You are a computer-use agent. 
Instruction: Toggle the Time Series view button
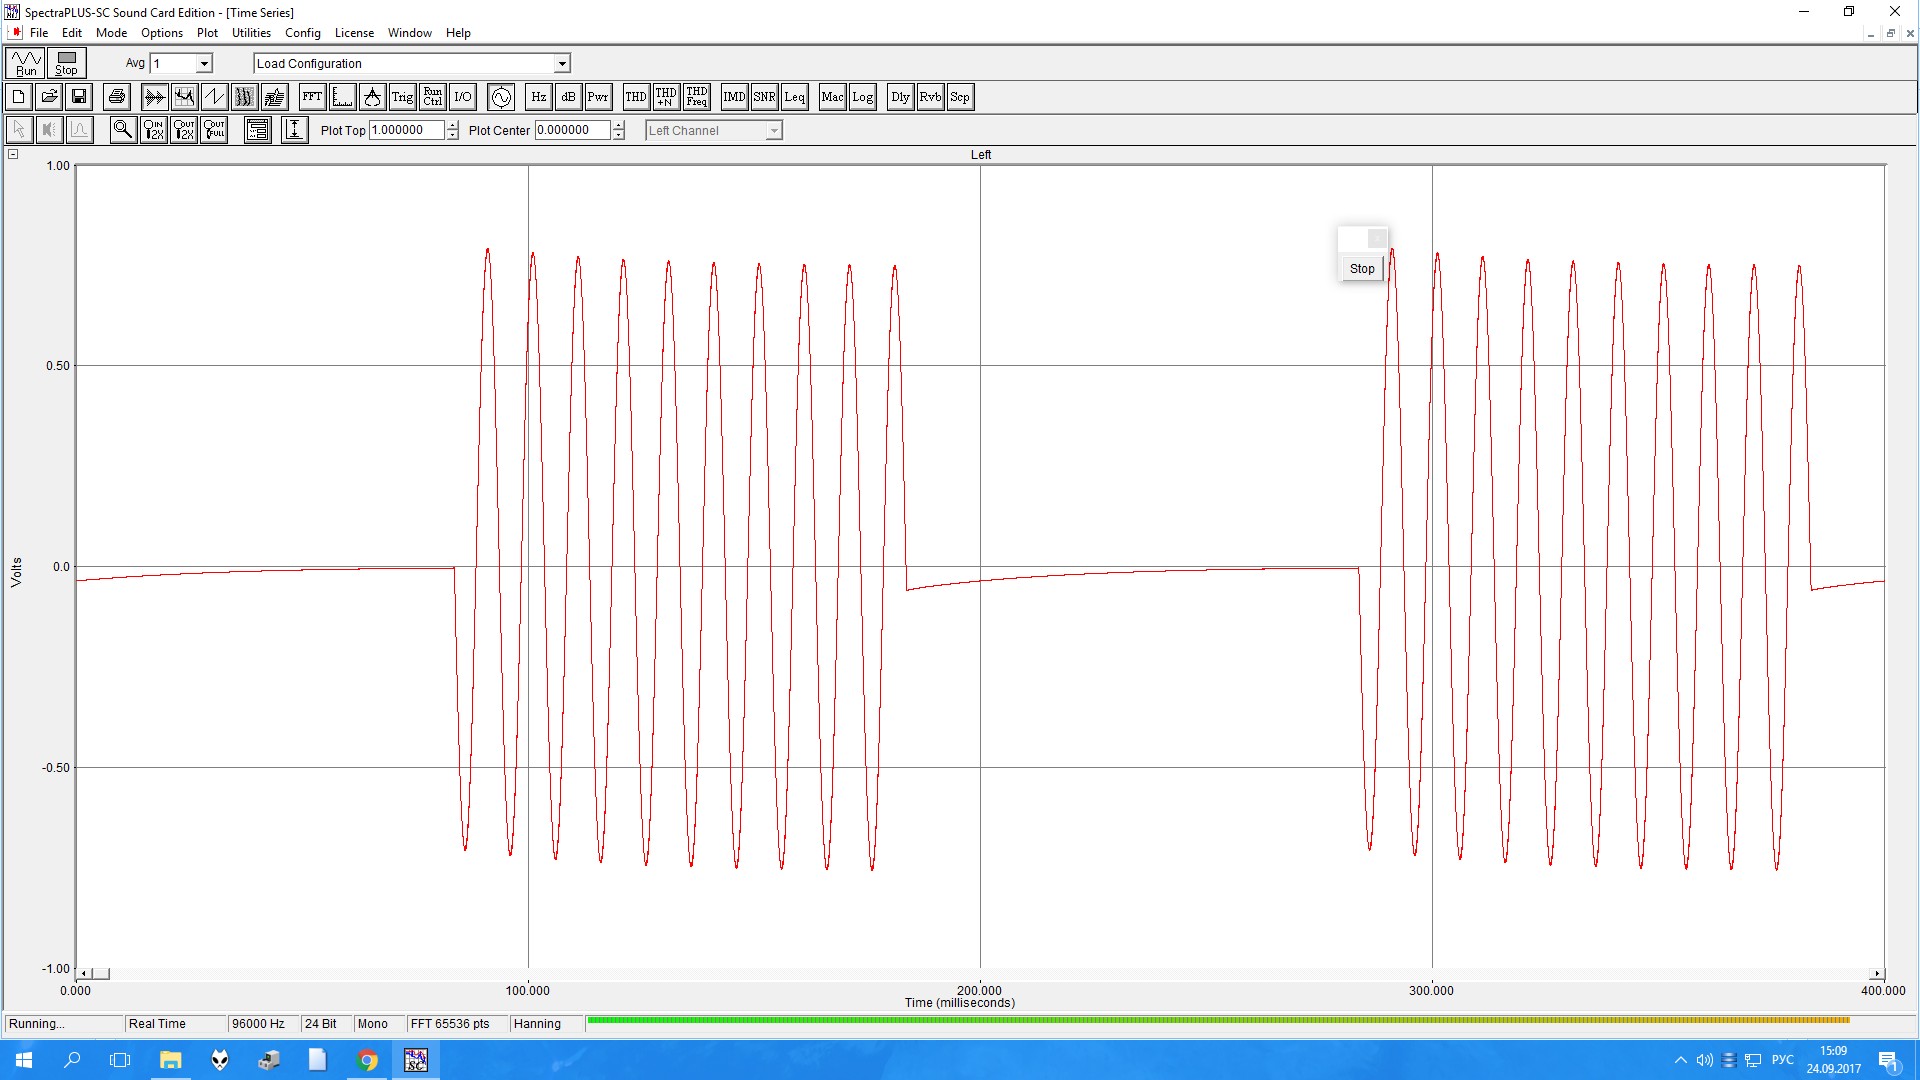tap(154, 97)
